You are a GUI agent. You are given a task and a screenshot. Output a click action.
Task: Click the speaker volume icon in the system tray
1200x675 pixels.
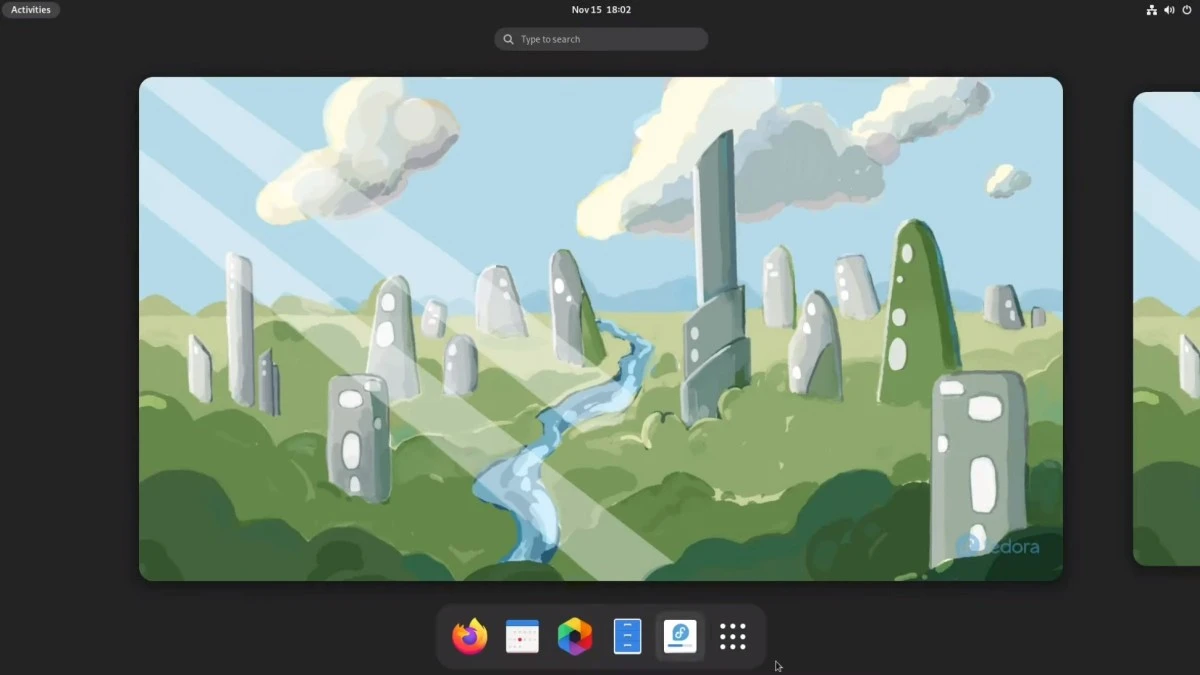(1169, 9)
